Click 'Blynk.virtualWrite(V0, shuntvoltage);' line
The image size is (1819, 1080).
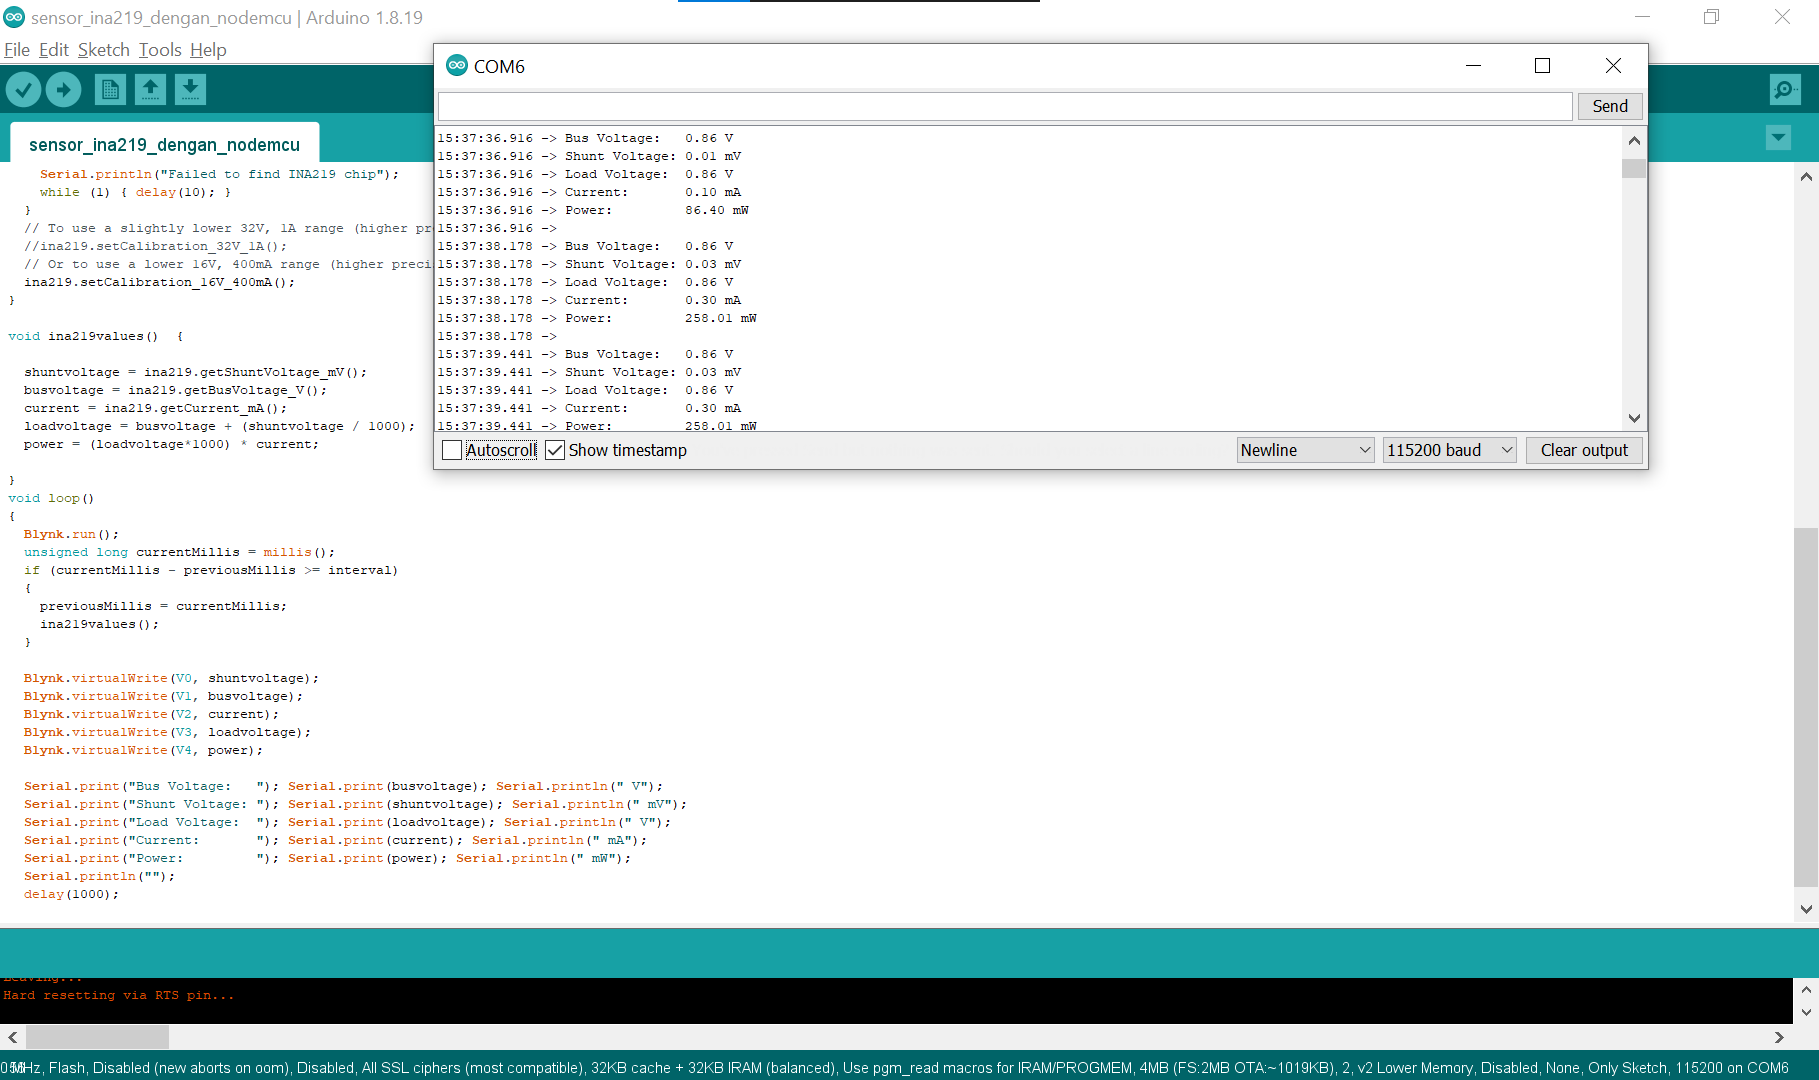[x=172, y=678]
